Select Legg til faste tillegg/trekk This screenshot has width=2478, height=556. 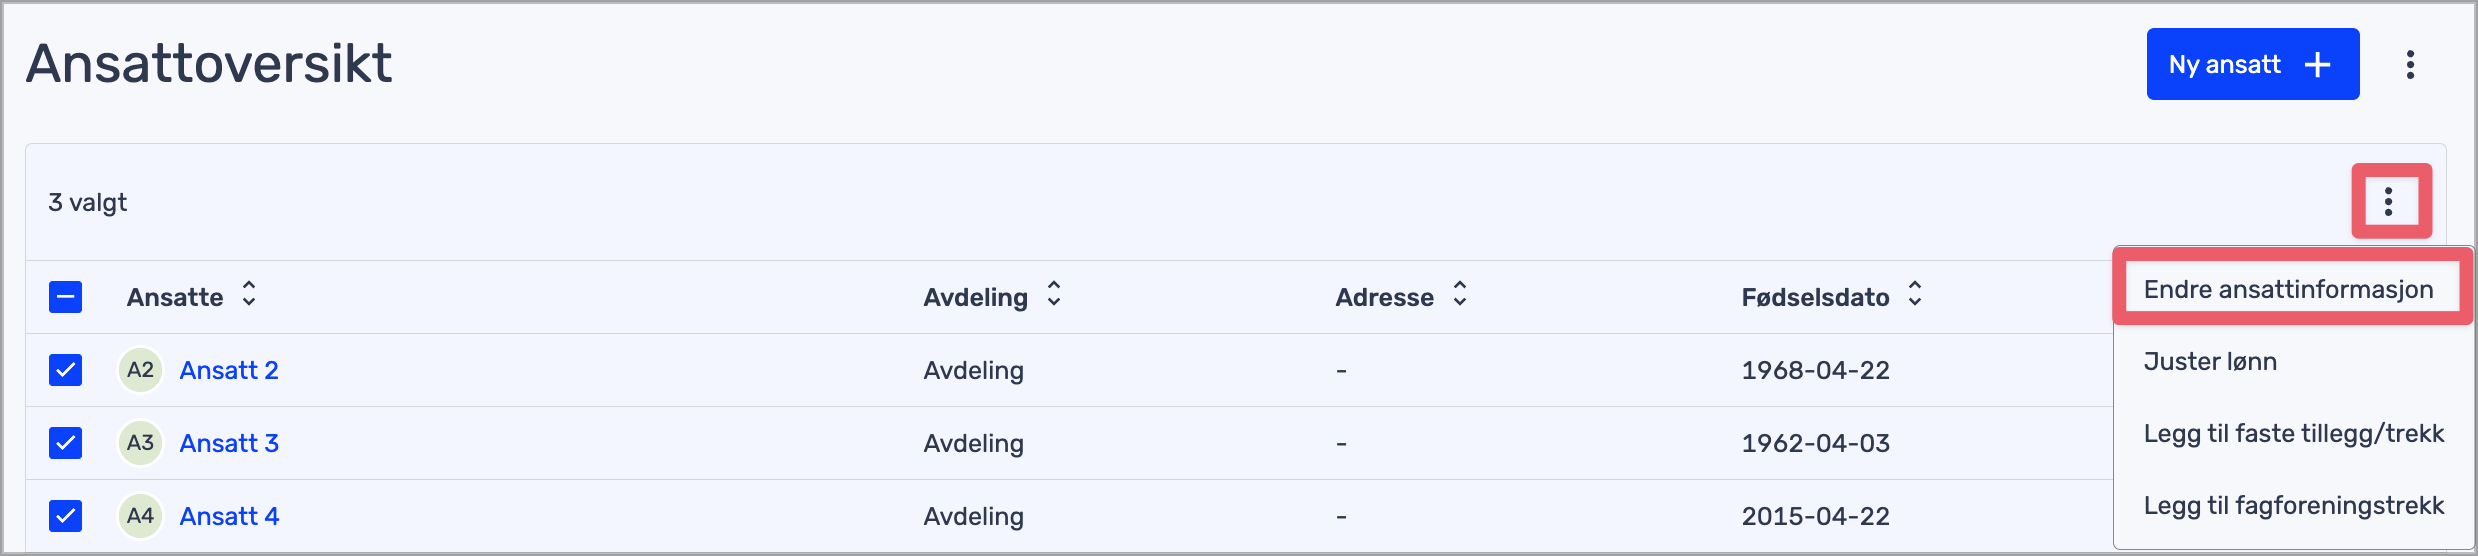(x=2293, y=434)
